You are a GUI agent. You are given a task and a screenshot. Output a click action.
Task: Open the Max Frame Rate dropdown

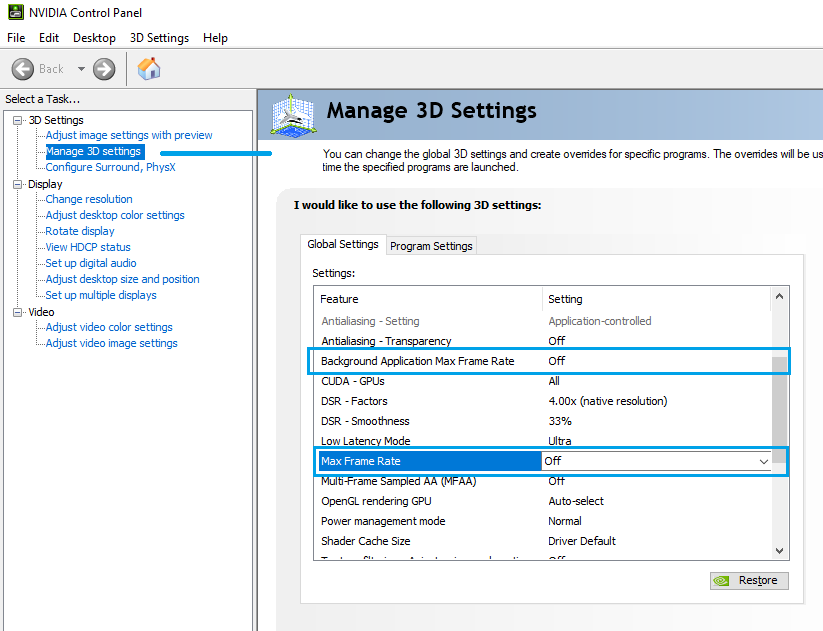click(x=764, y=461)
